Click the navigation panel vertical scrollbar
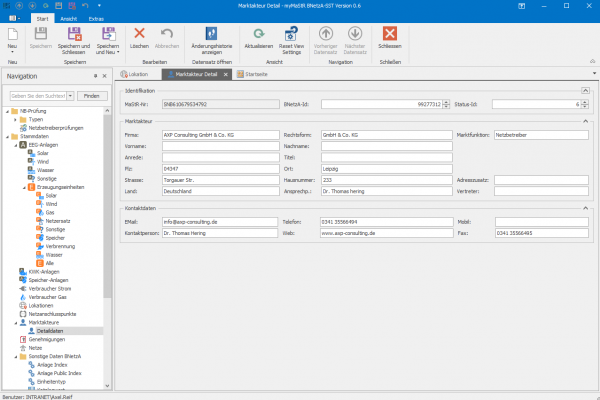Image resolution: width=600 pixels, height=400 pixels. tap(105, 200)
